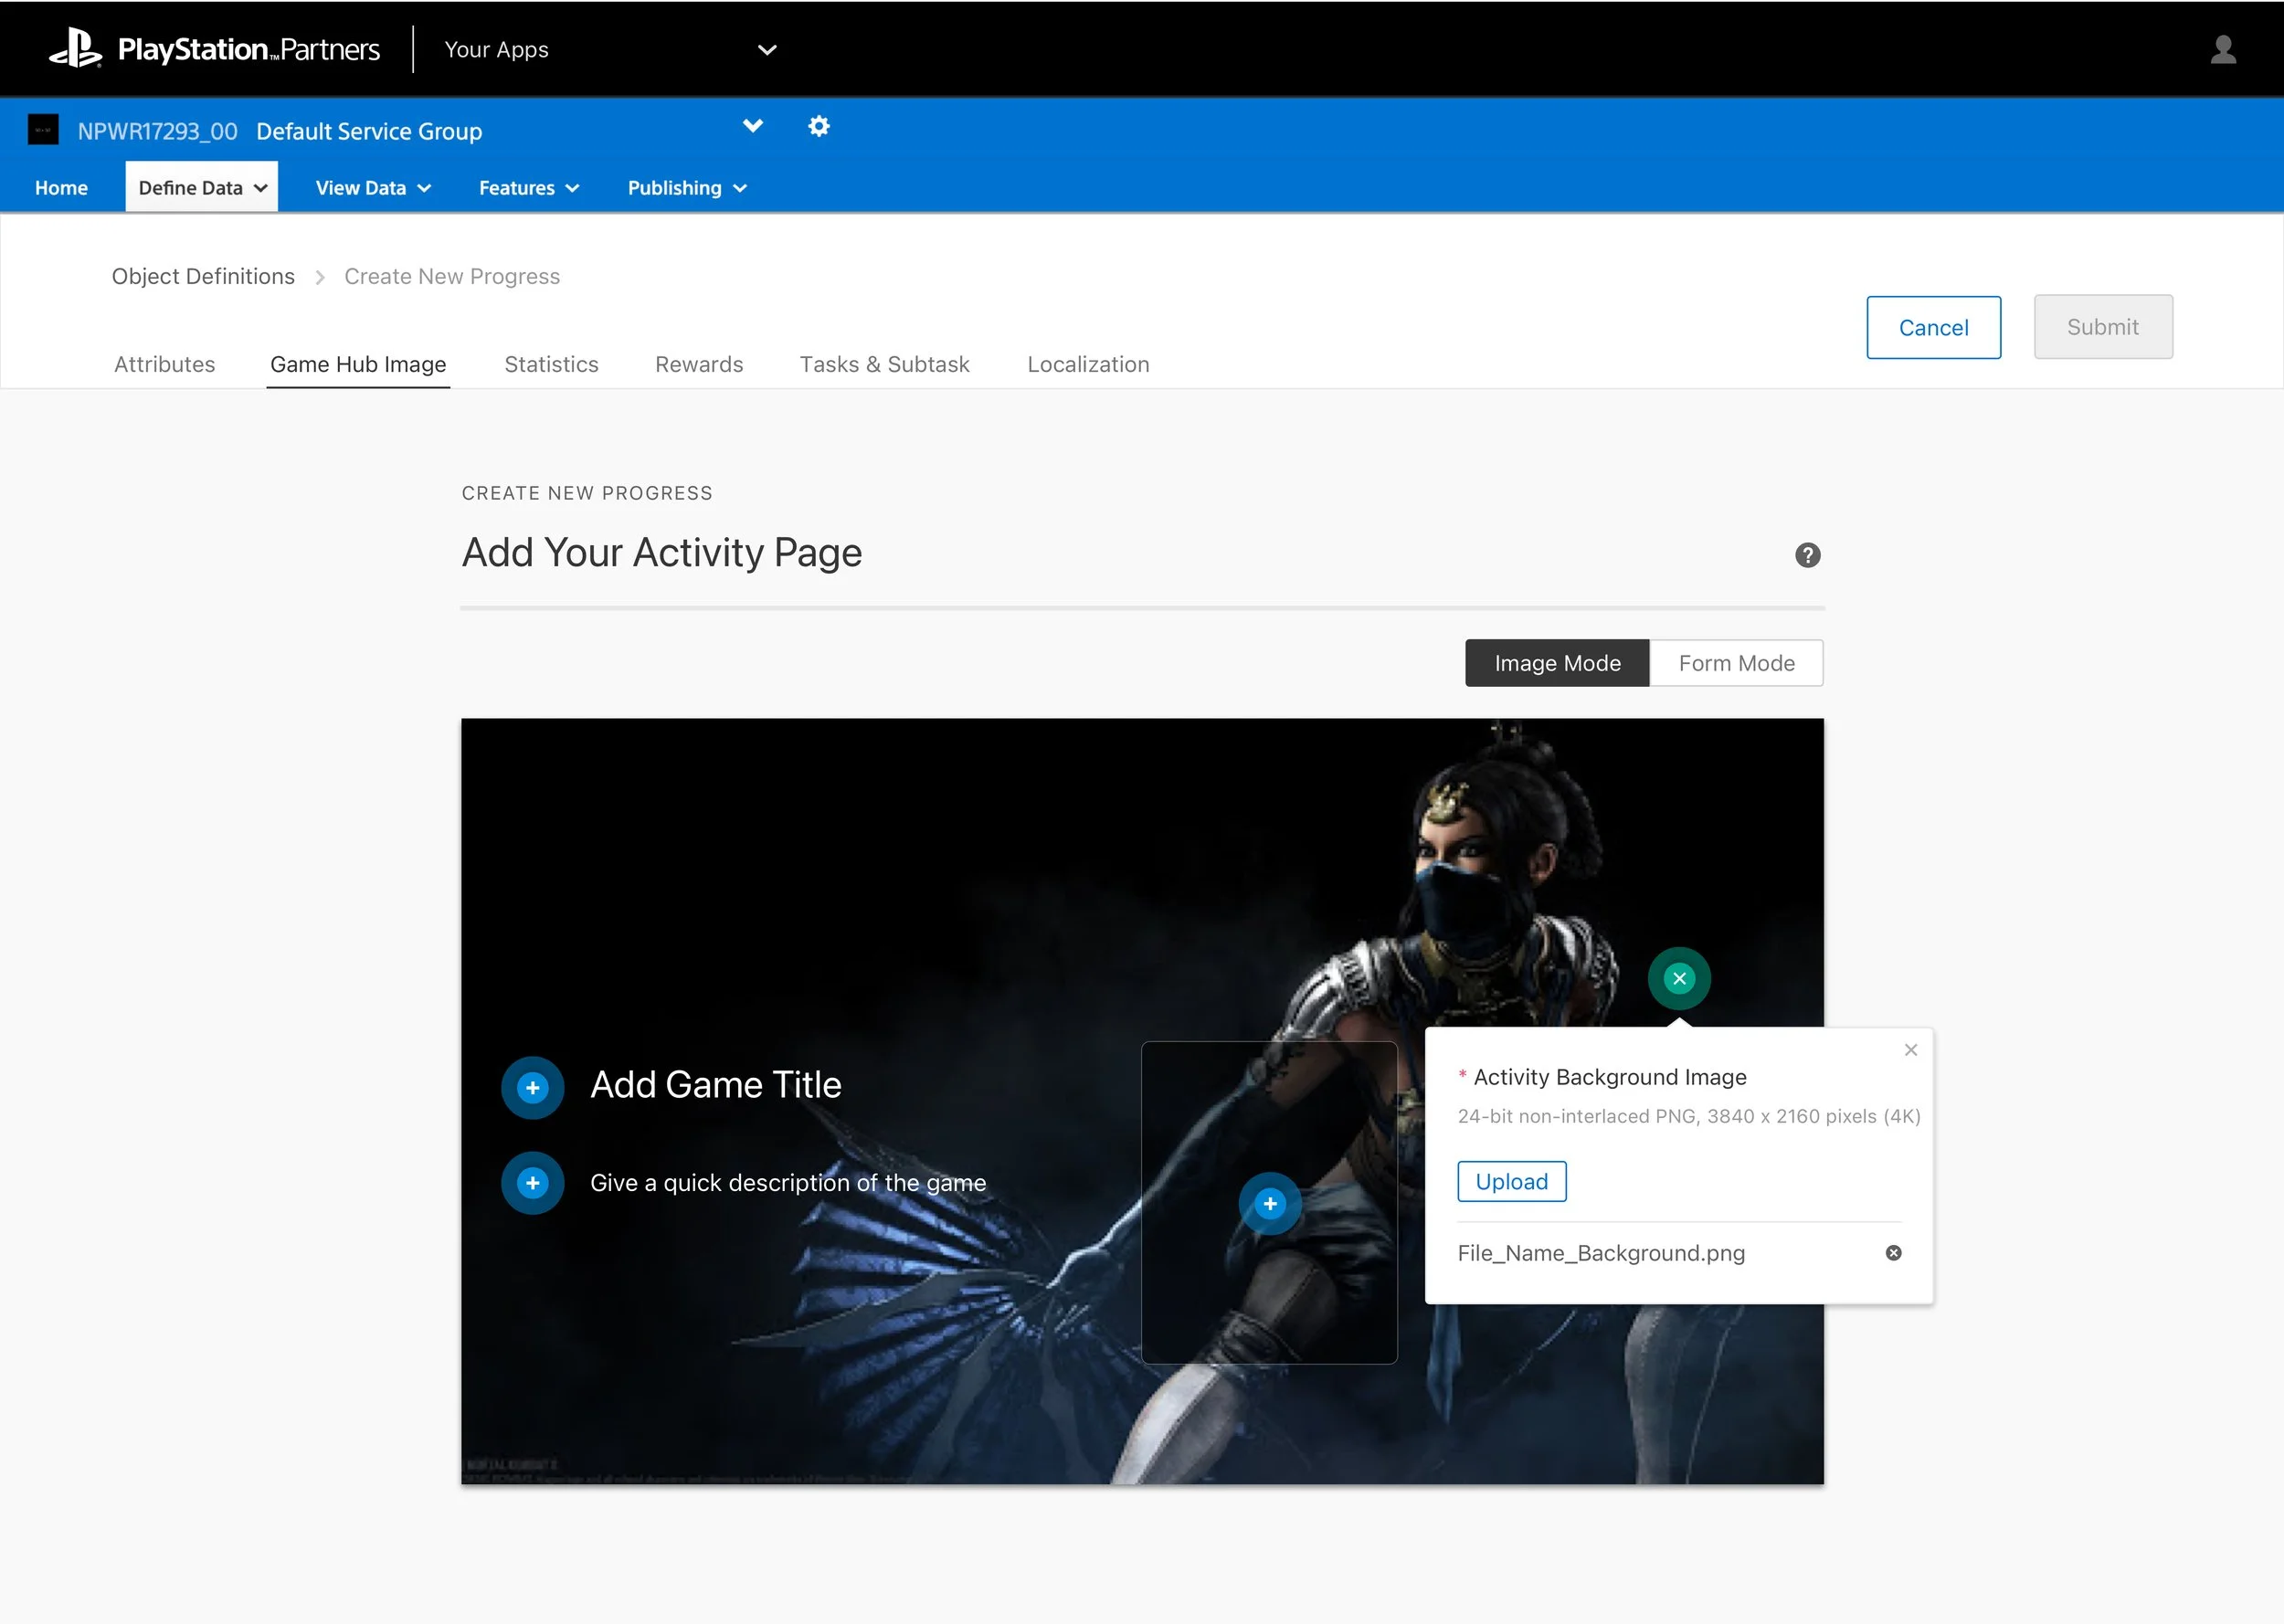
Task: Click the PlayStation Partners logo
Action: click(214, 49)
